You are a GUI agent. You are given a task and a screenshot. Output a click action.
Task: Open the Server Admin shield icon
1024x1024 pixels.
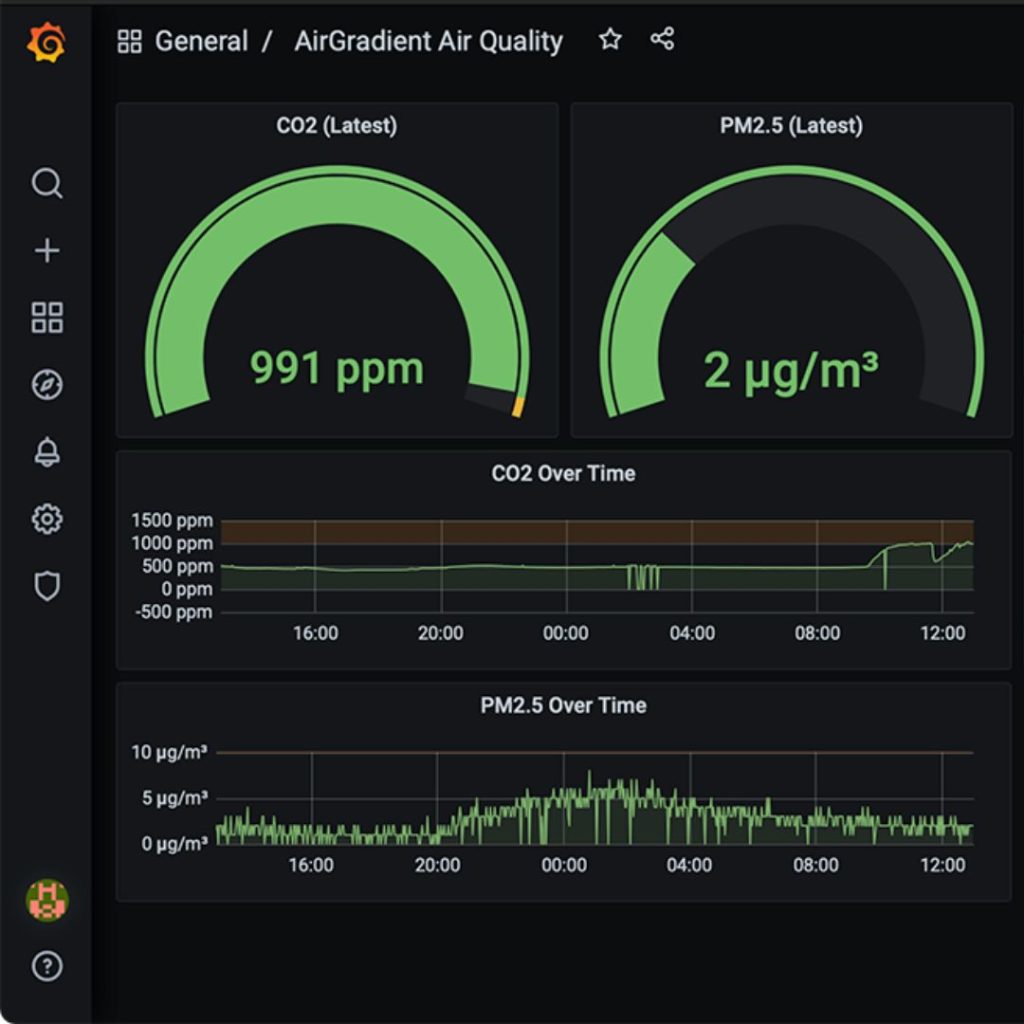47,586
